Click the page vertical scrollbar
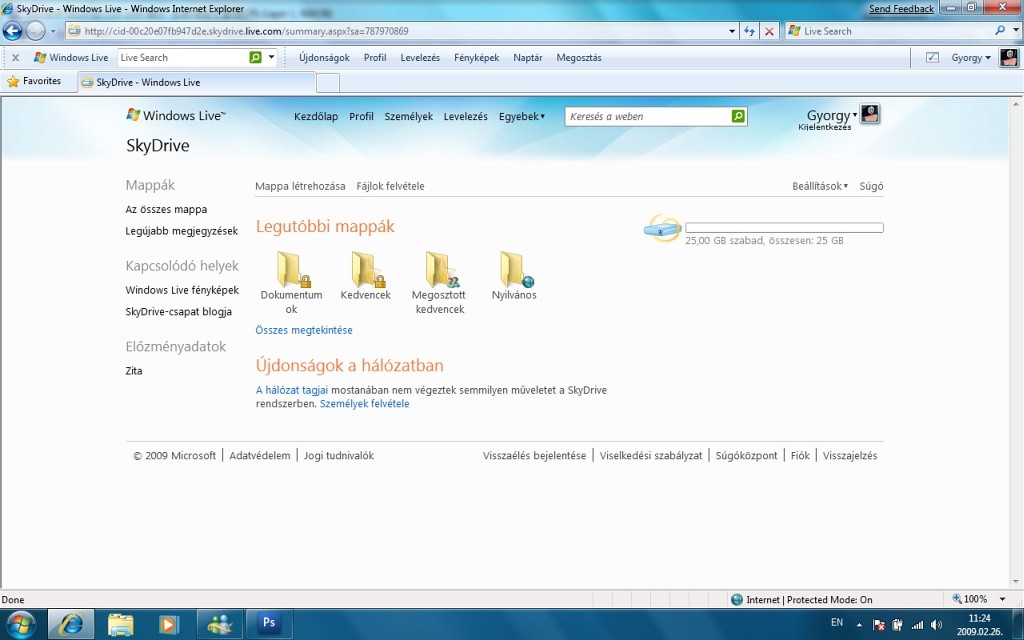Image resolution: width=1024 pixels, height=640 pixels. [1016, 342]
